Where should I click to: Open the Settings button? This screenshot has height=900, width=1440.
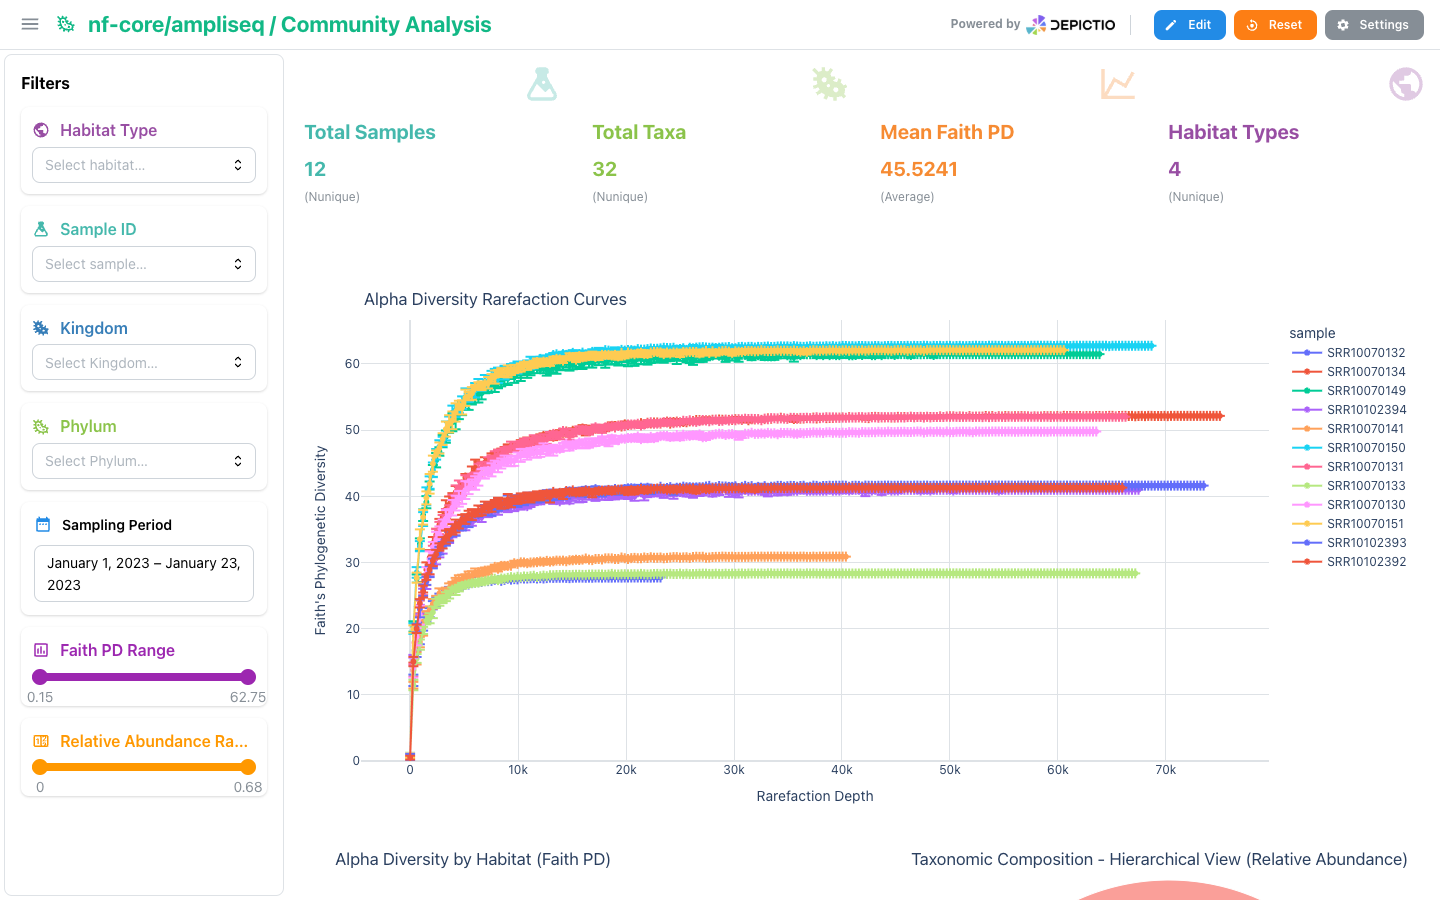(x=1374, y=25)
